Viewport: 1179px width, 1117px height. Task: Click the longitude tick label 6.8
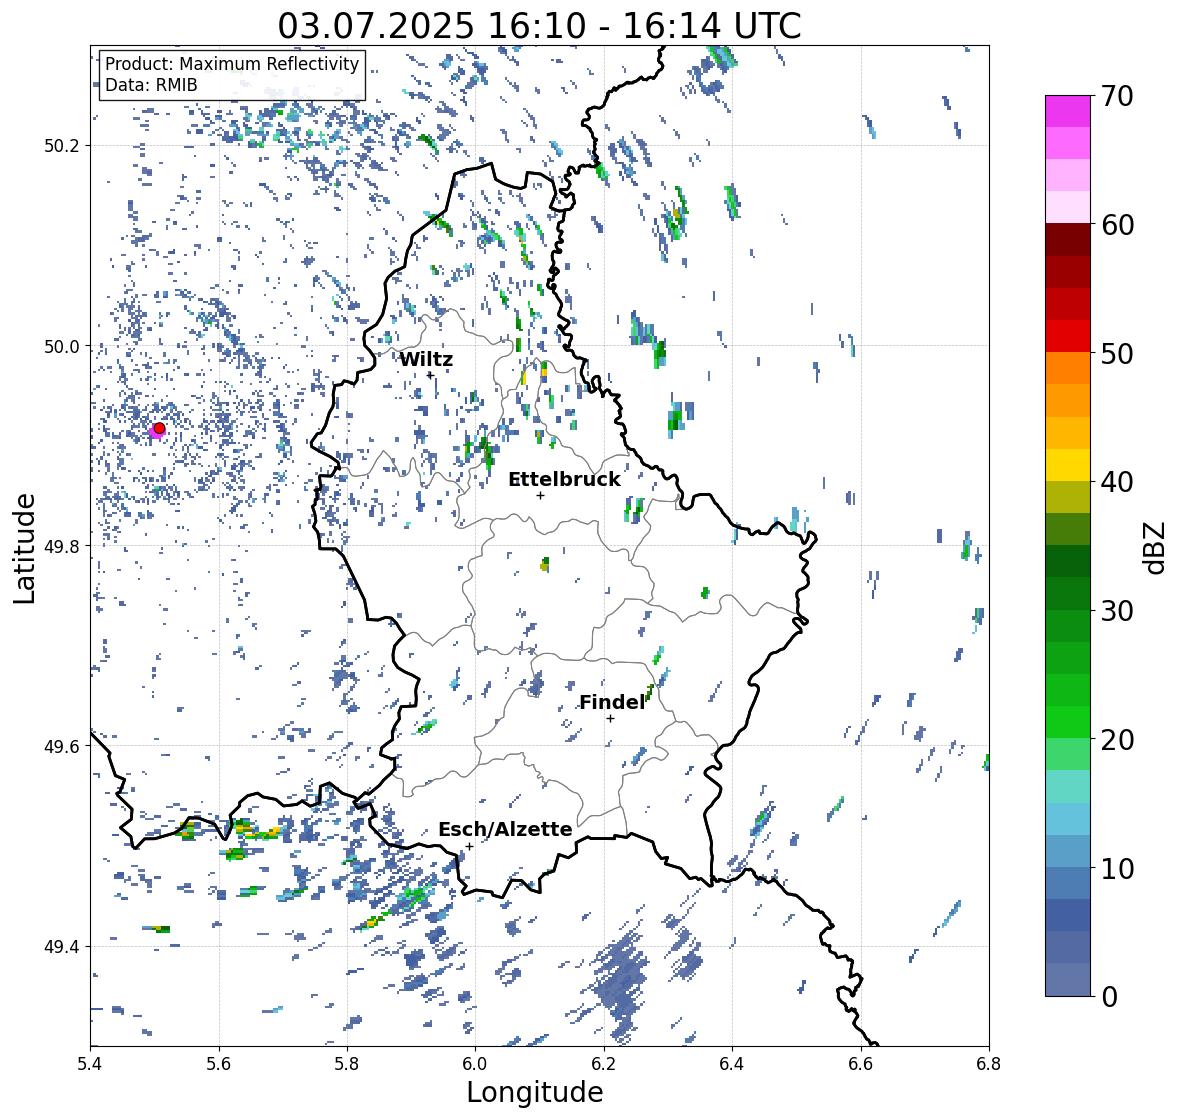coord(988,1063)
